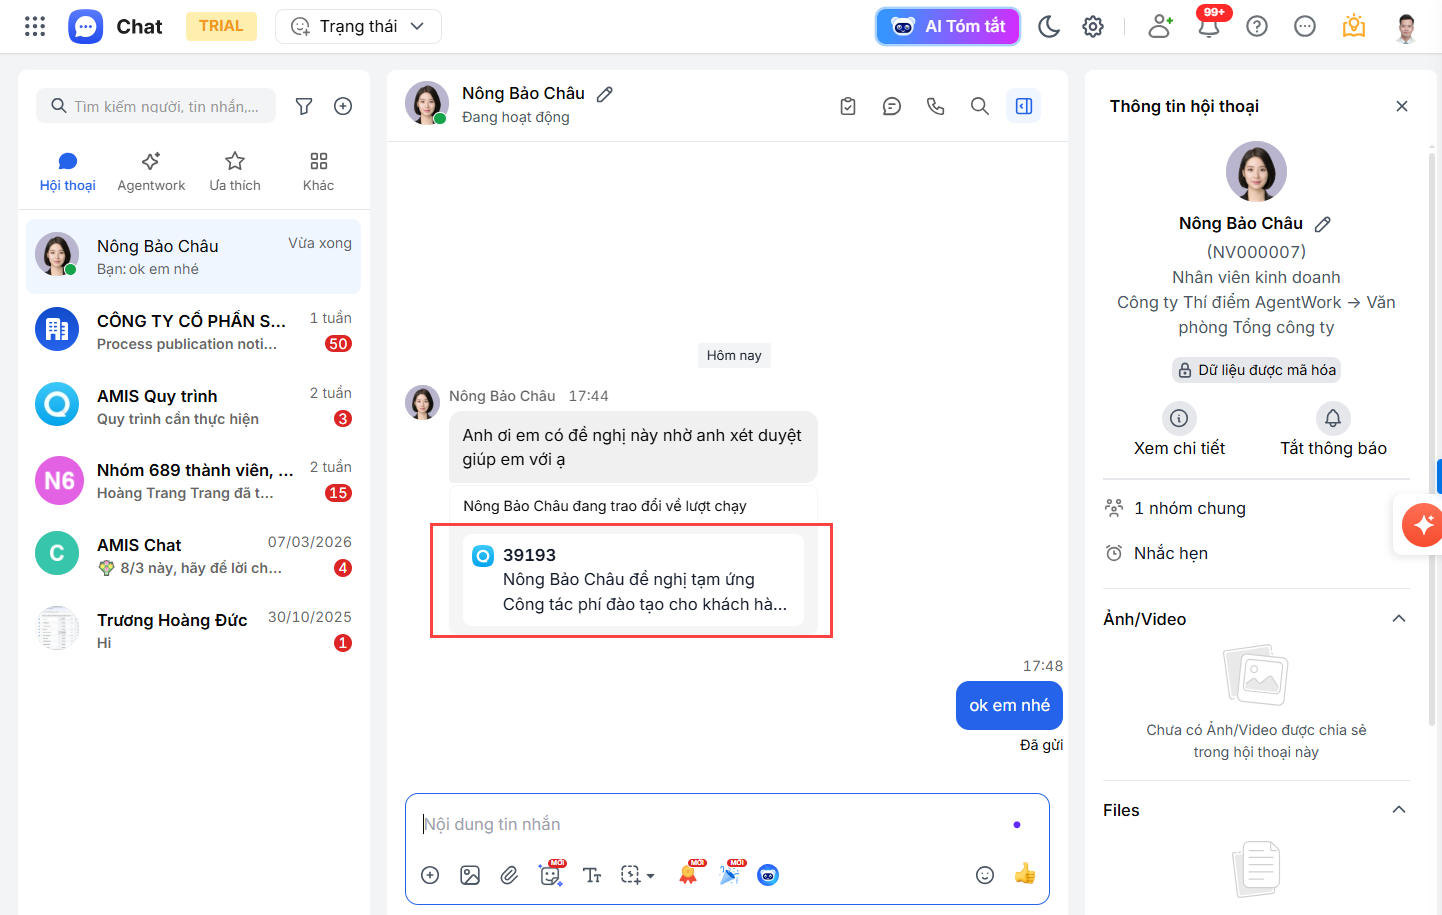This screenshot has width=1442, height=915.
Task: Insert an image using the picture icon
Action: tap(470, 875)
